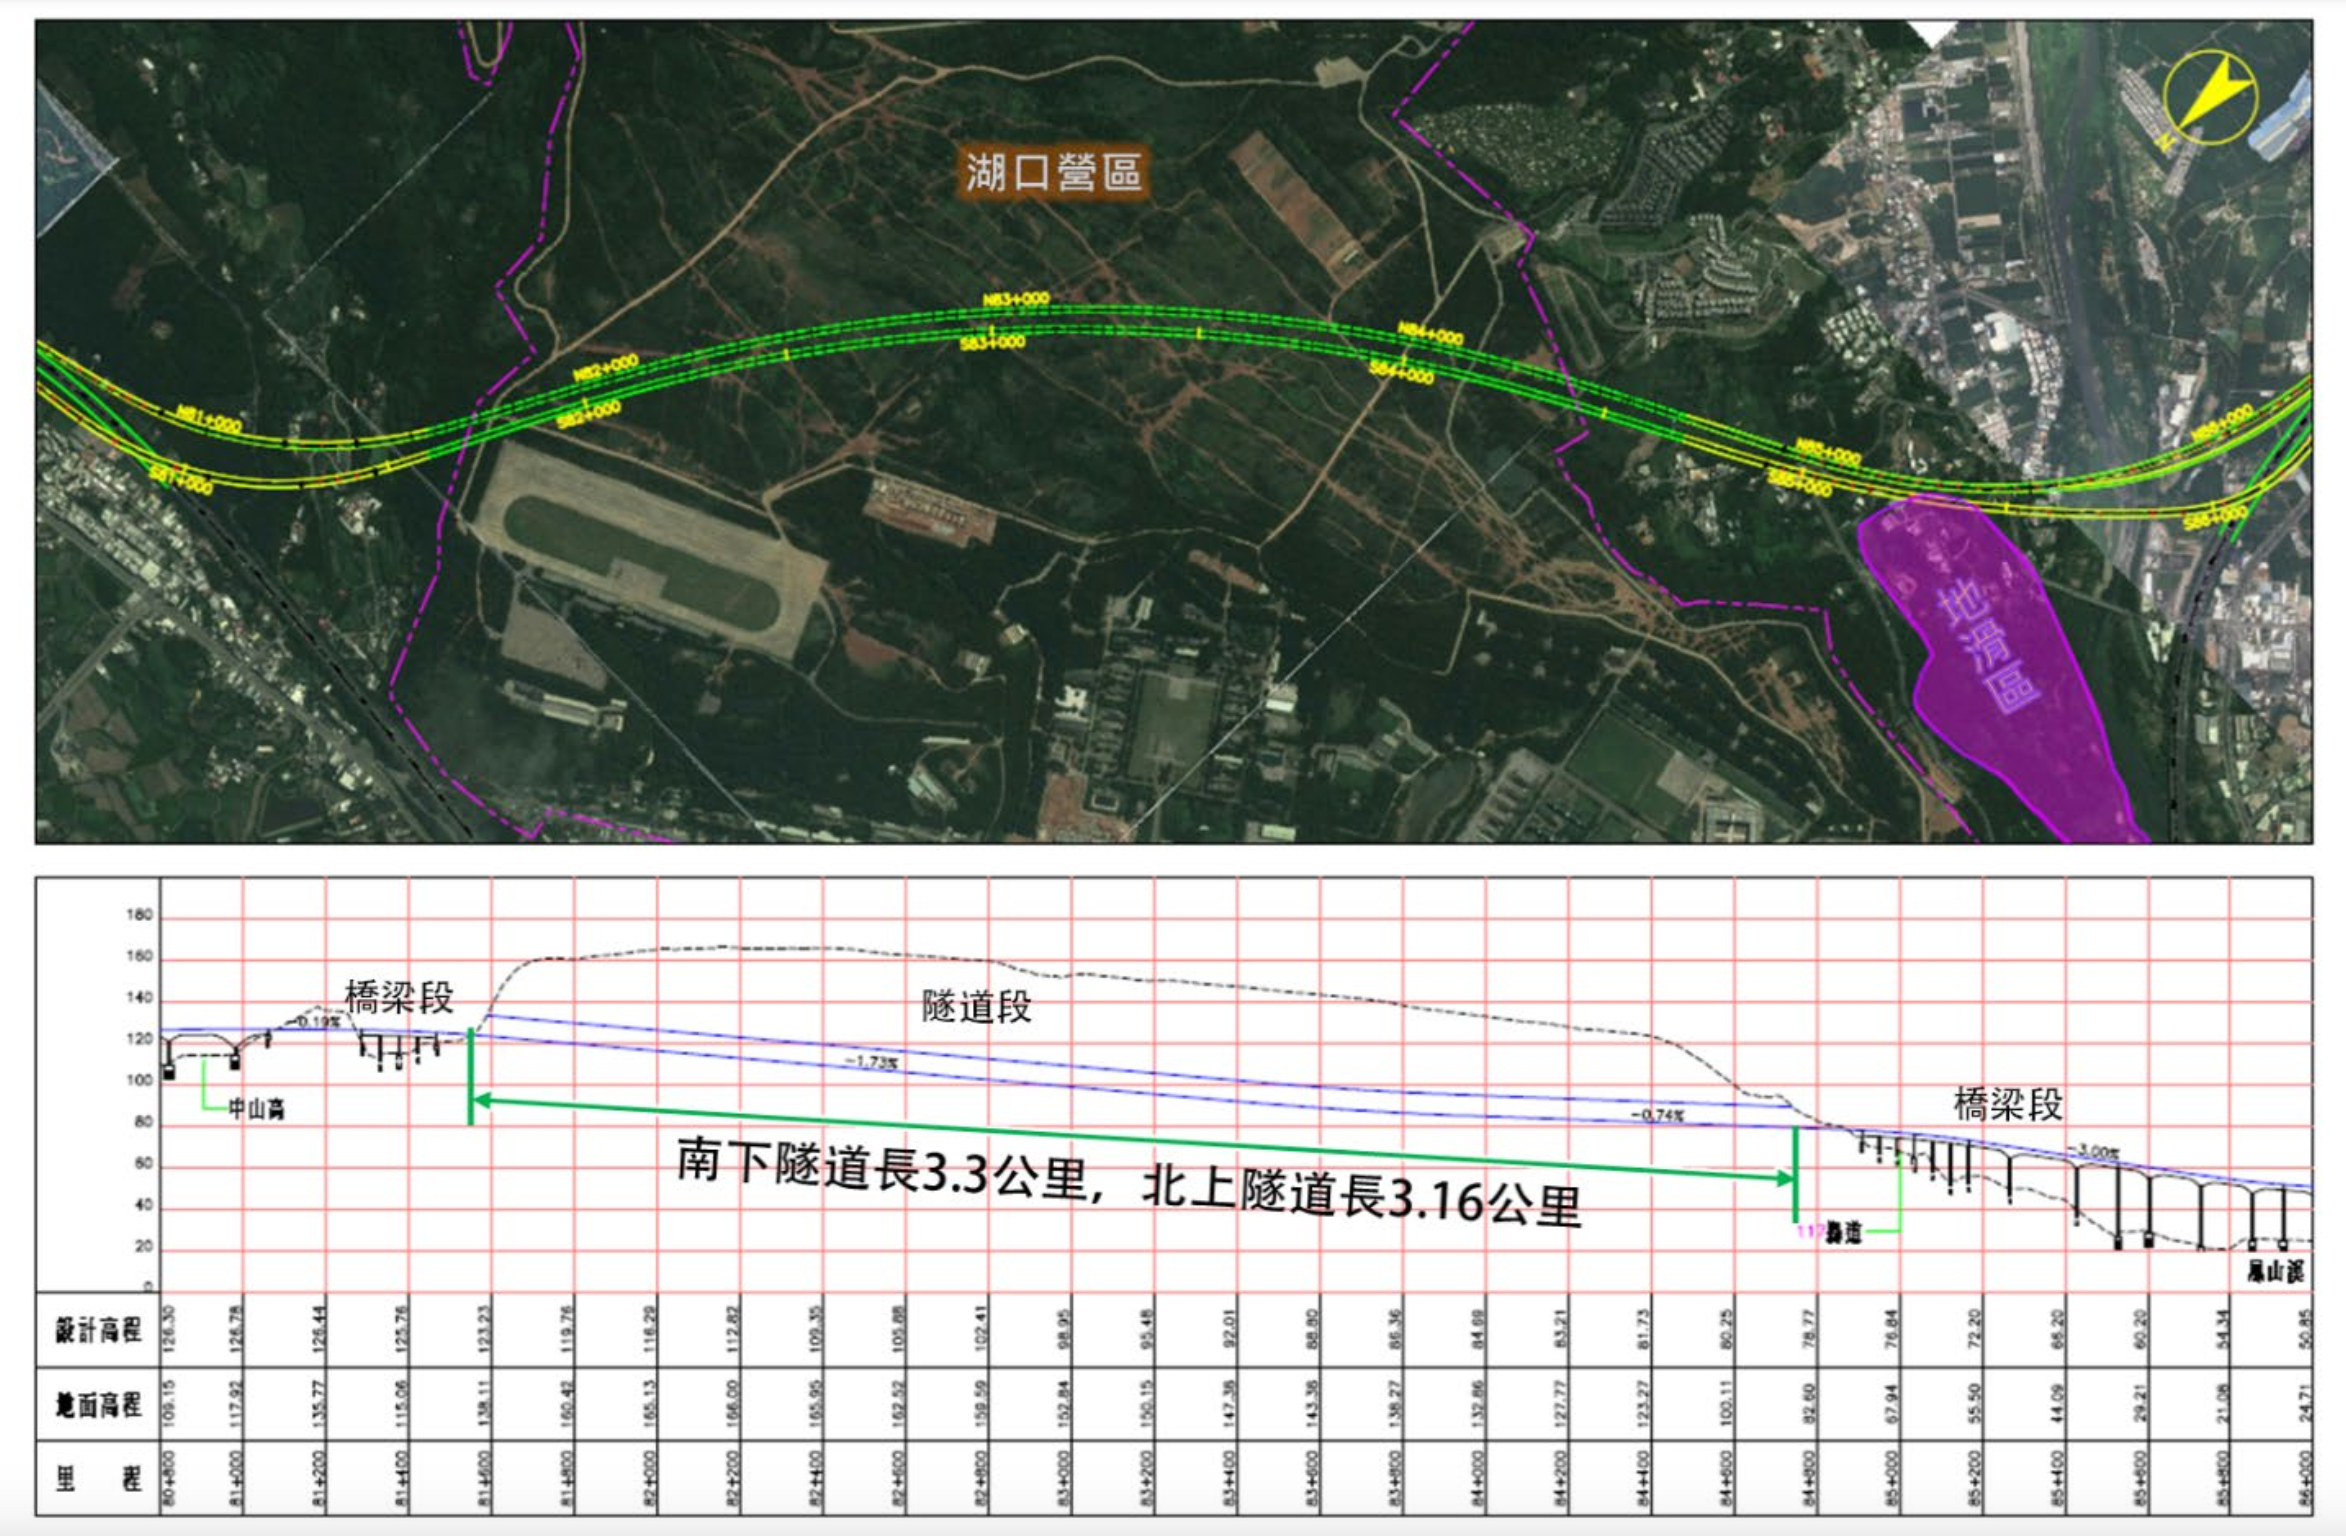This screenshot has width=2346, height=1536.
Task: Select the S82+000 station label on map
Action: pyautogui.click(x=589, y=414)
